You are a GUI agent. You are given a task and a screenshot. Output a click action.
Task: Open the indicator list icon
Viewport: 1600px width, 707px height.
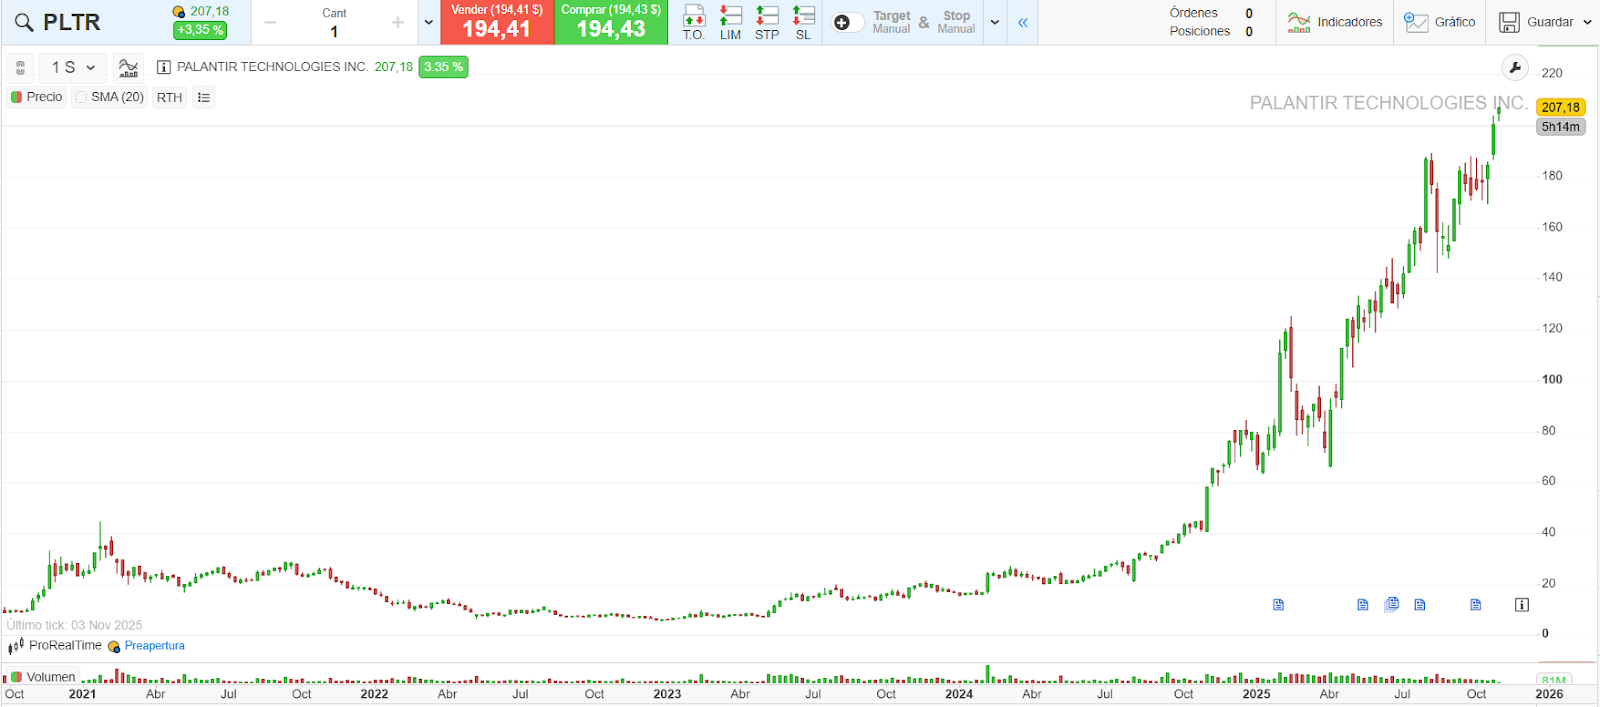(203, 97)
